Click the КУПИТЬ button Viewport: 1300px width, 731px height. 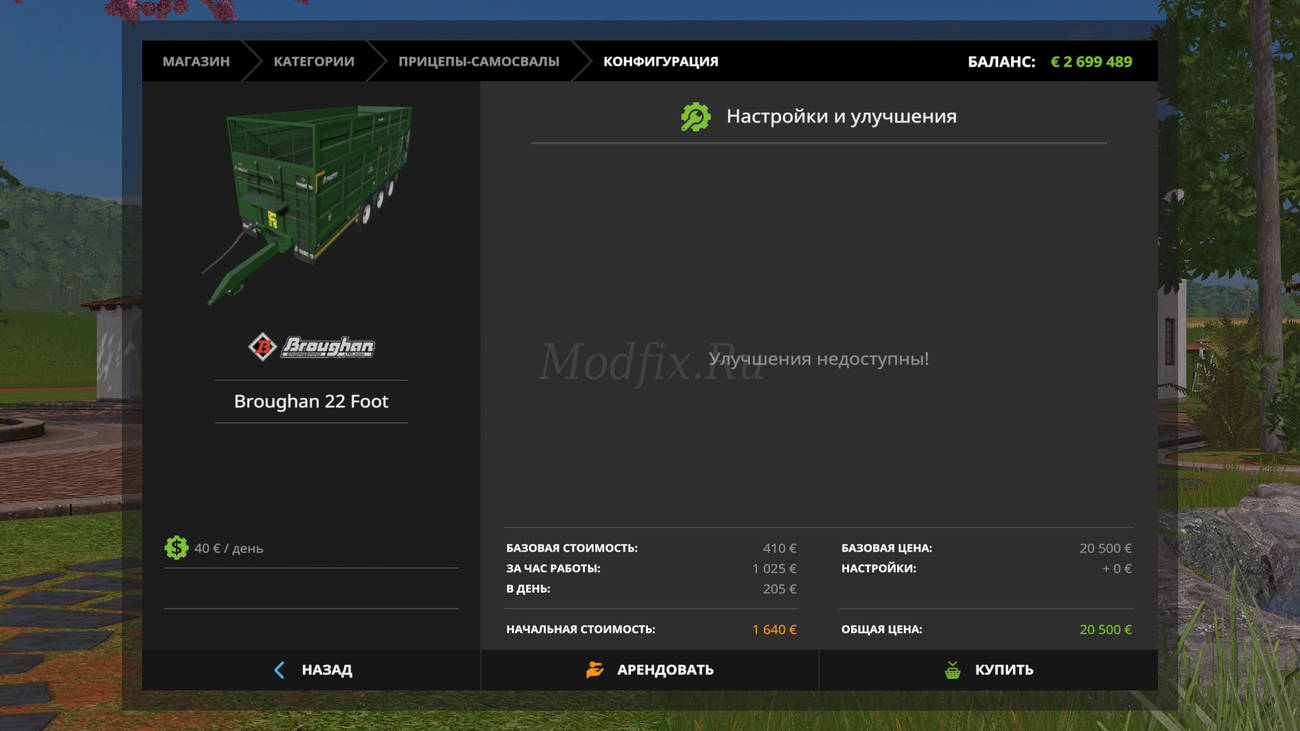coord(988,670)
